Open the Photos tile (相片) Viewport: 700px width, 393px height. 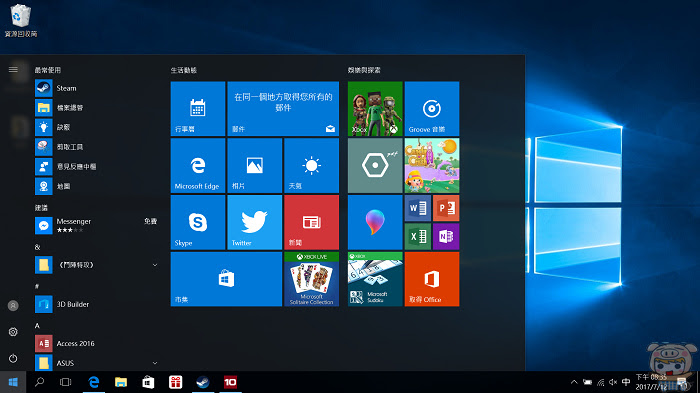coord(254,165)
